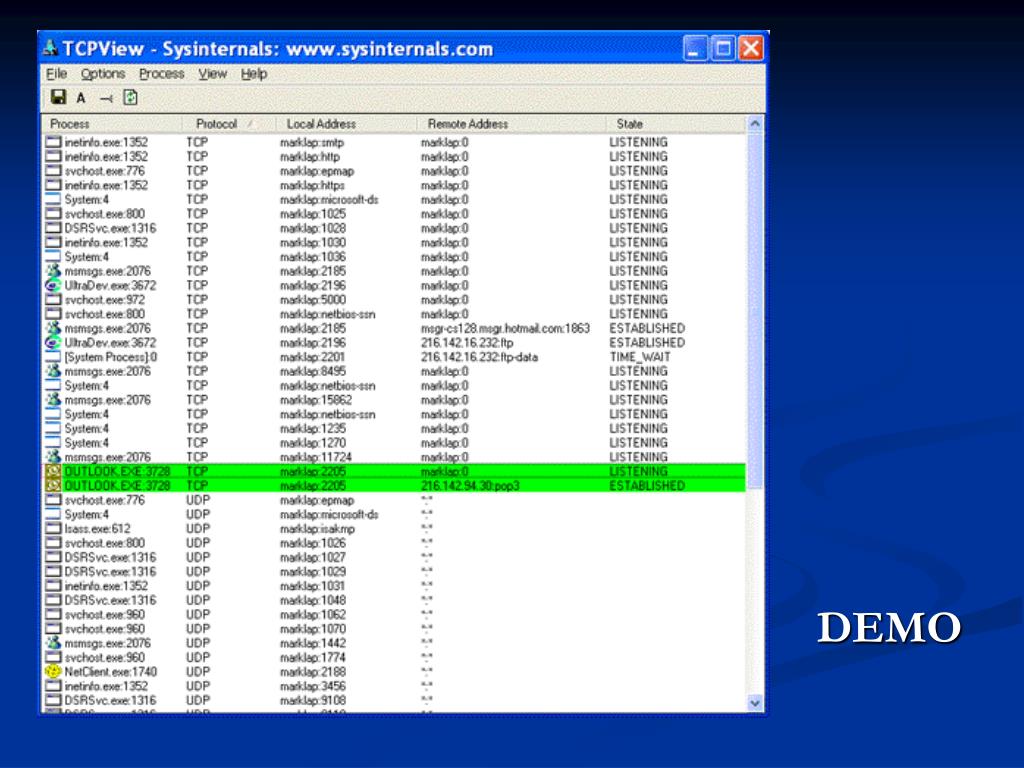Select the marklap:https local address
This screenshot has width=1024, height=768.
pyautogui.click(x=312, y=185)
